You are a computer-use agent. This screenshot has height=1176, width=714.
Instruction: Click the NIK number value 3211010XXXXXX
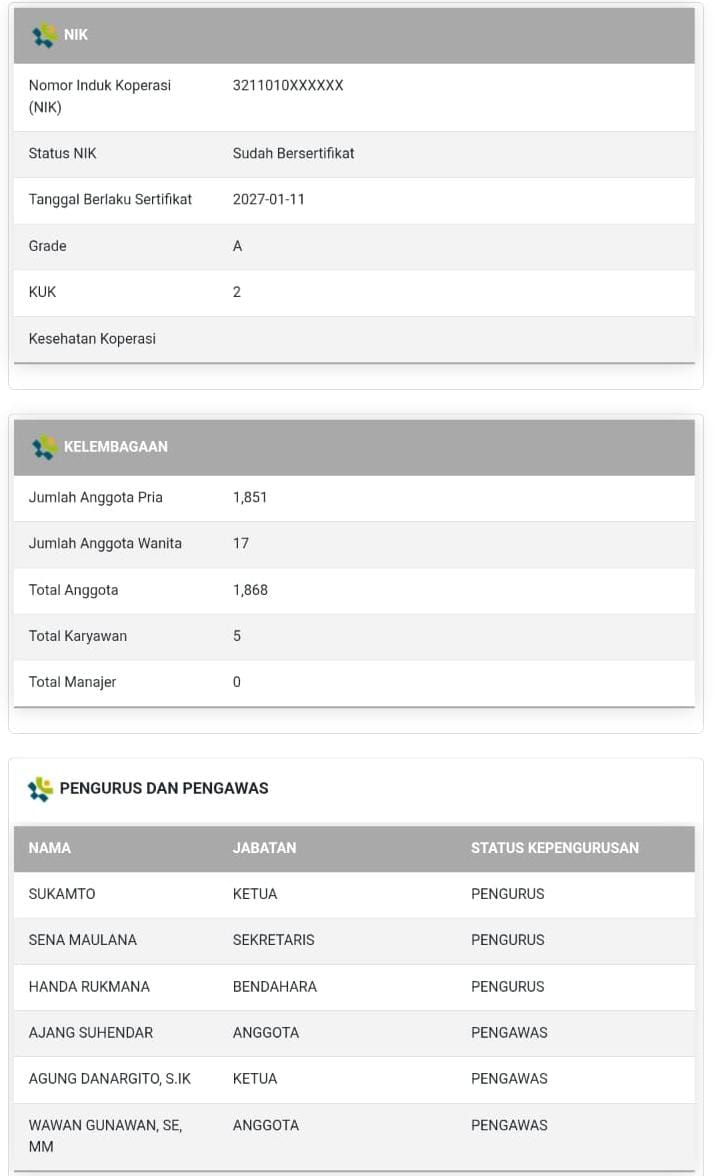pyautogui.click(x=288, y=86)
